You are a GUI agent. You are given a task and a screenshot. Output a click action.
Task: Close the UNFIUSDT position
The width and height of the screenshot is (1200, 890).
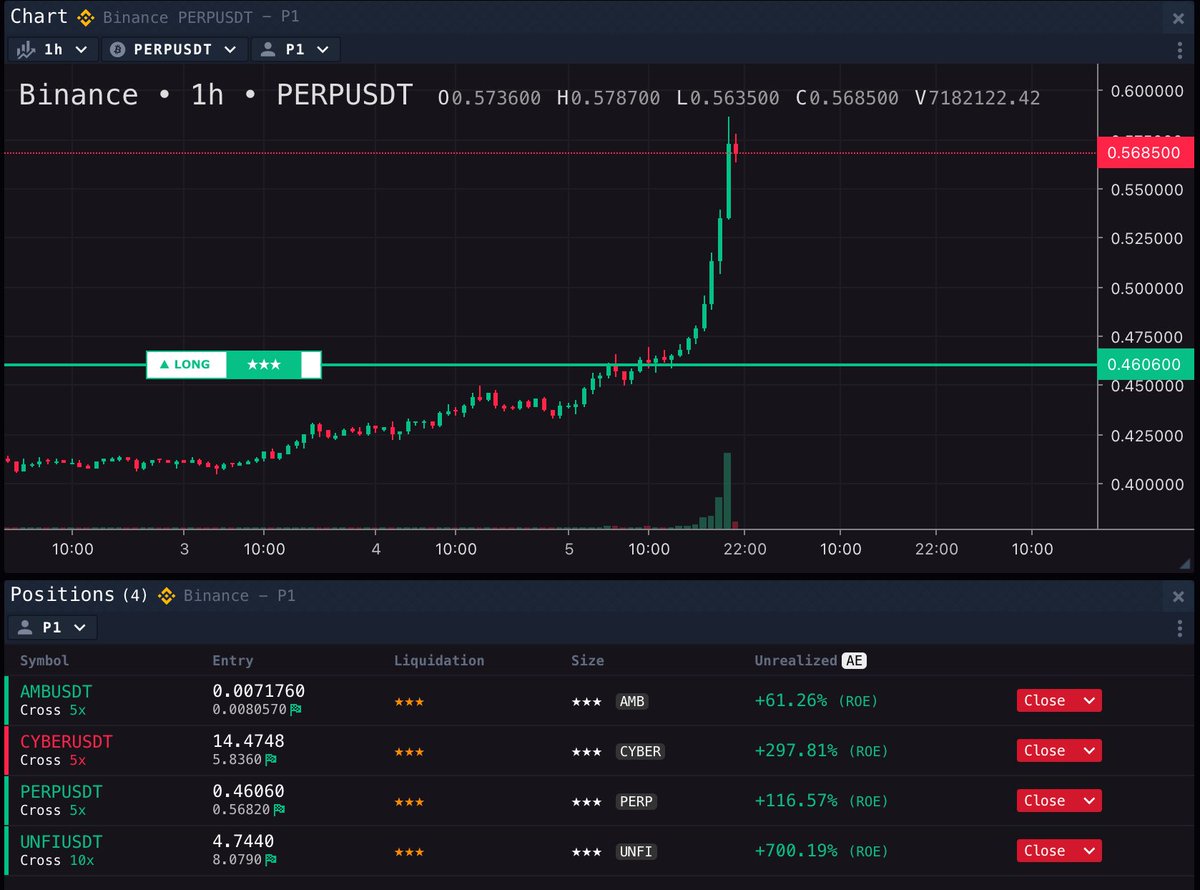tap(1044, 851)
